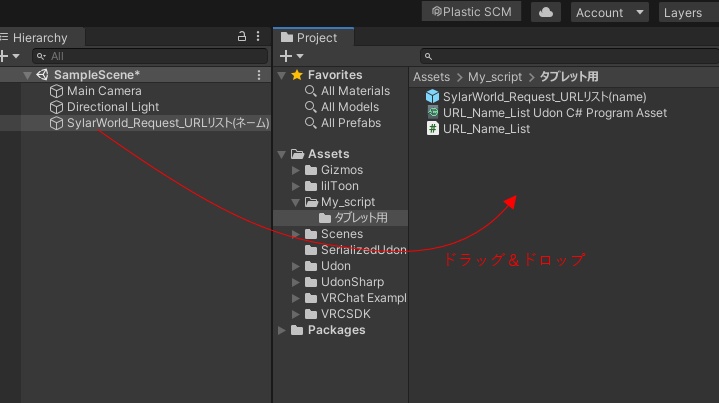Click the Assets breadcrumb link

431,77
